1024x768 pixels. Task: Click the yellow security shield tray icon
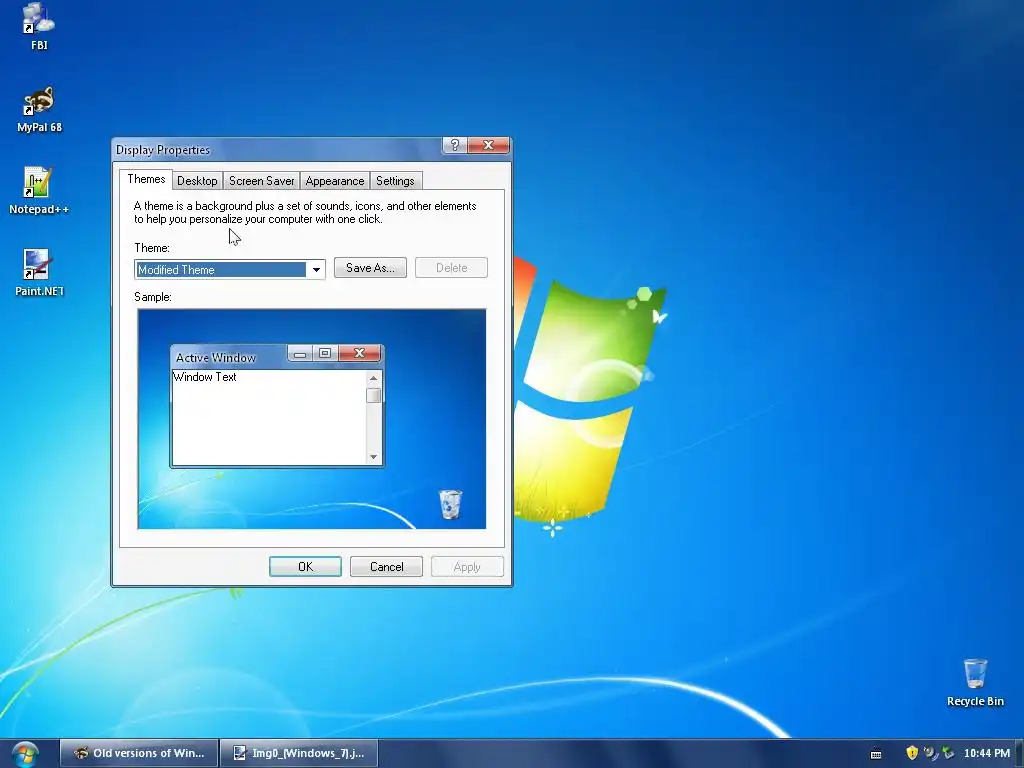(x=912, y=753)
